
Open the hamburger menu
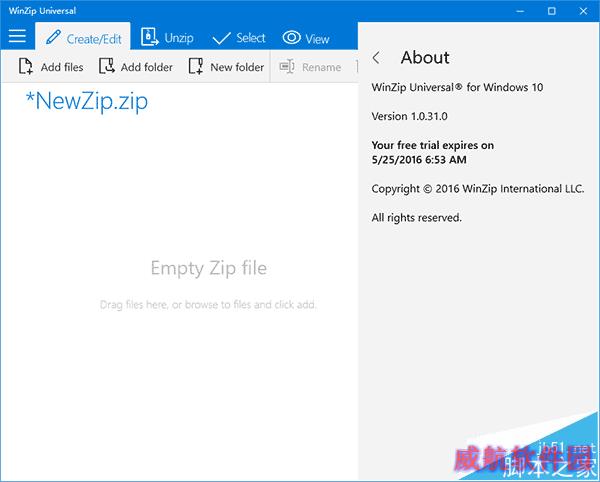(17, 36)
